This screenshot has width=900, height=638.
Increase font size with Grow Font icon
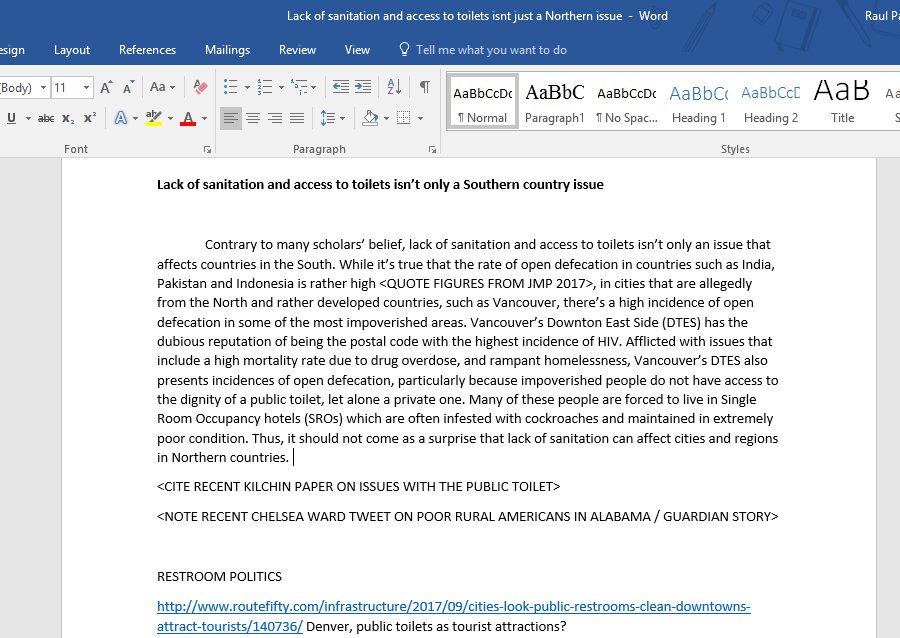pos(106,87)
